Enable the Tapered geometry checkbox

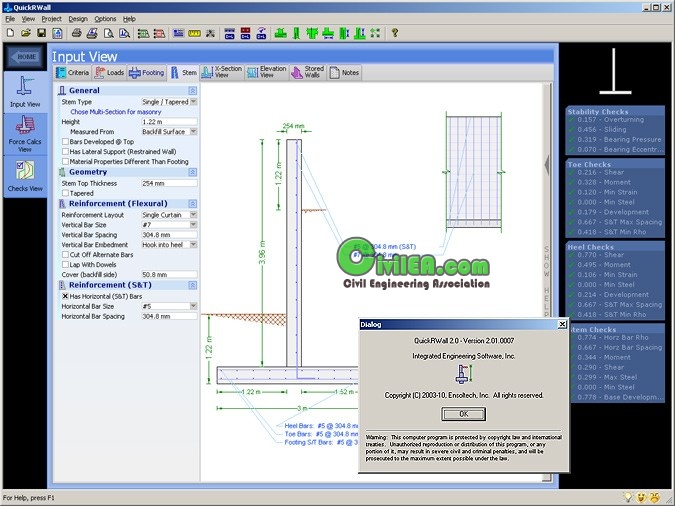[65, 193]
